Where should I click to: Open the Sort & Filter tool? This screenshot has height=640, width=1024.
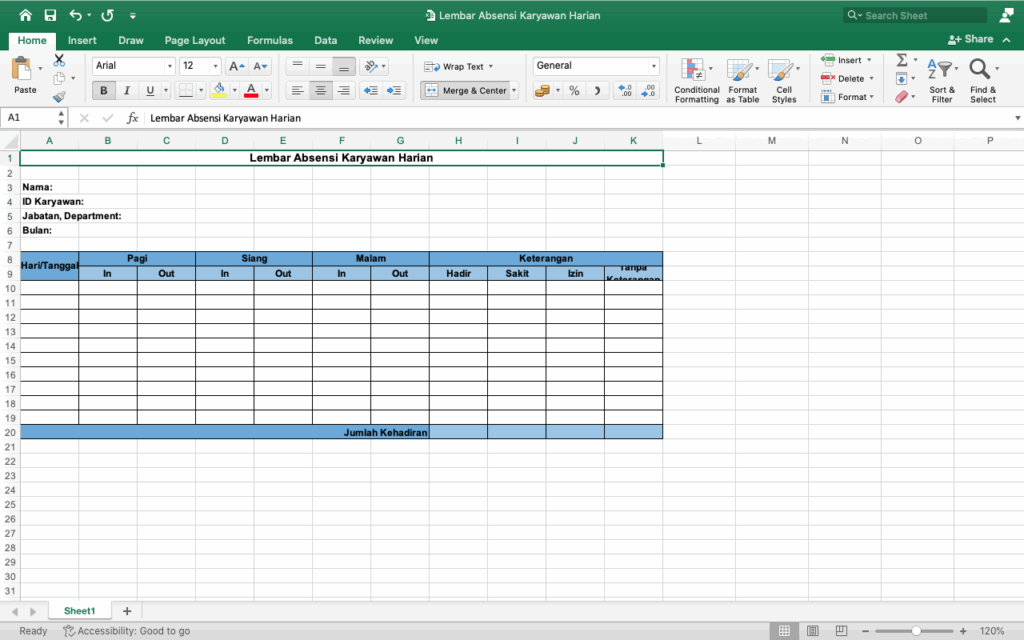click(x=942, y=80)
